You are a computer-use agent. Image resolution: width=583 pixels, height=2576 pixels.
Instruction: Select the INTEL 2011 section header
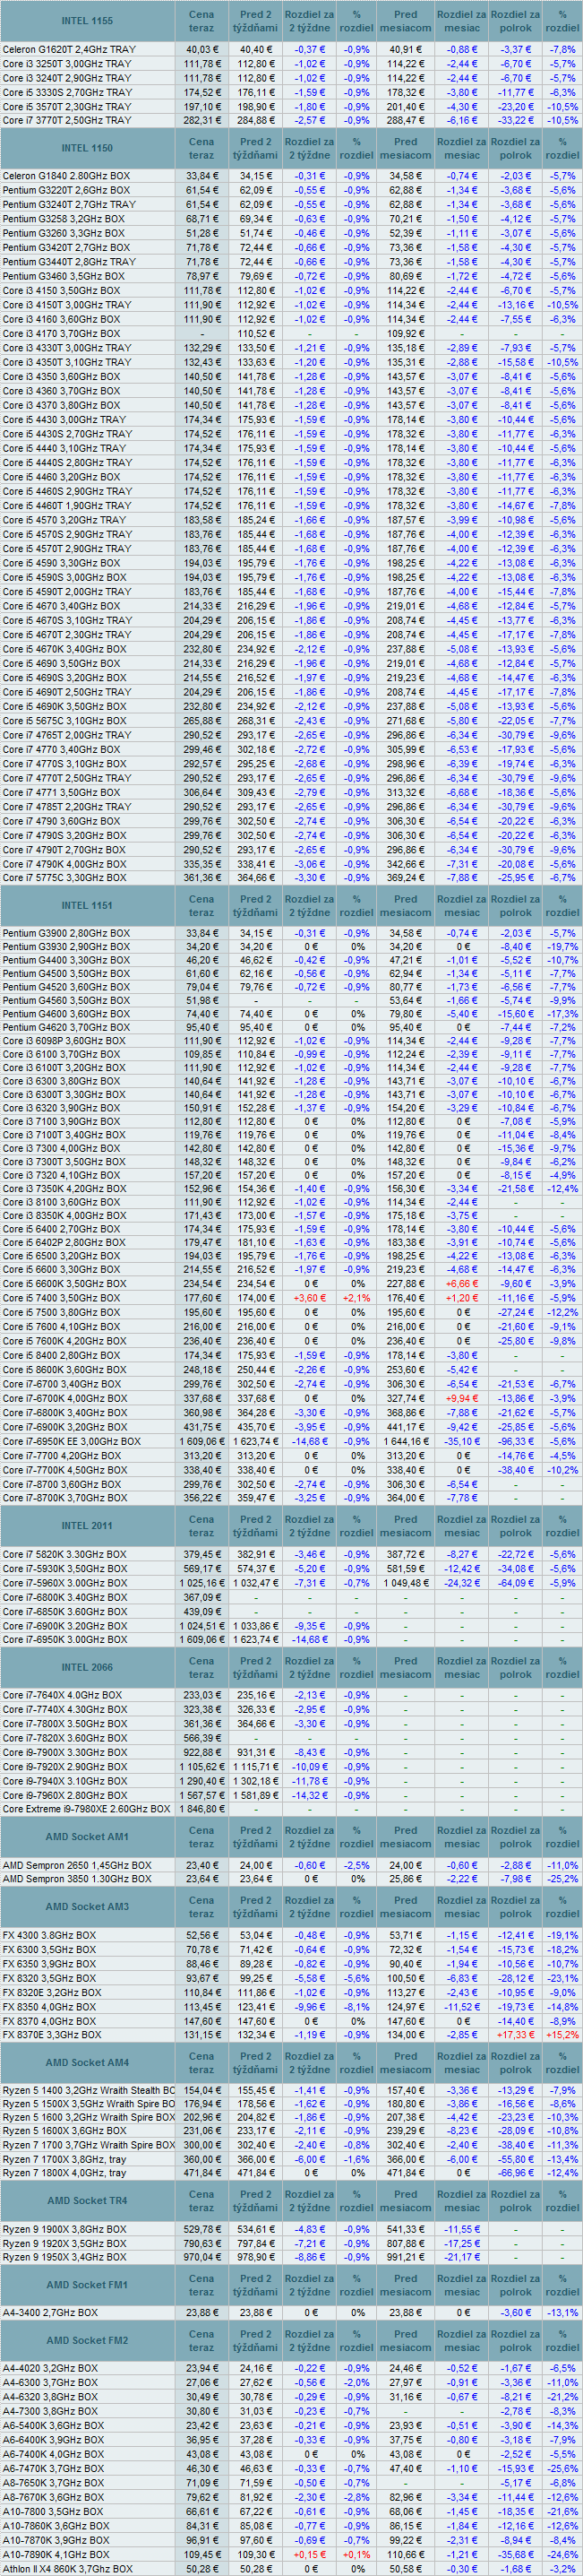[87, 1526]
